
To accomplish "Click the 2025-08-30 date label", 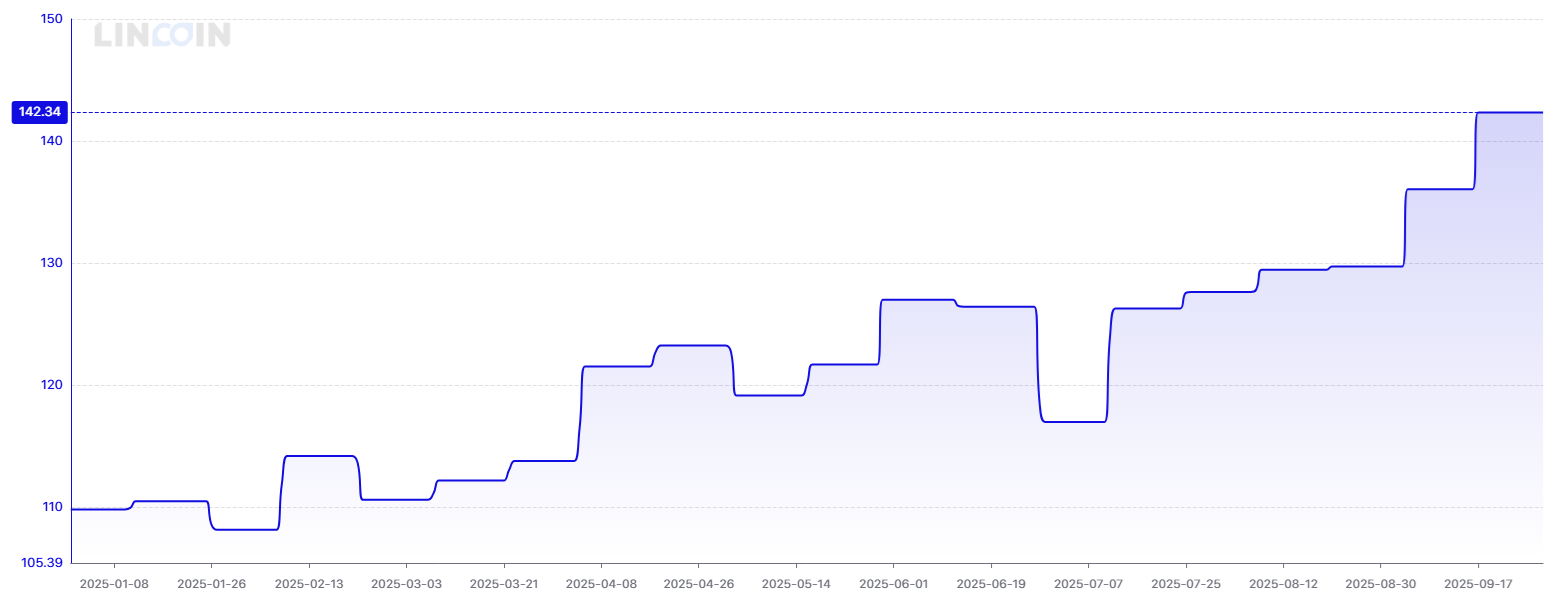I will [x=1380, y=583].
